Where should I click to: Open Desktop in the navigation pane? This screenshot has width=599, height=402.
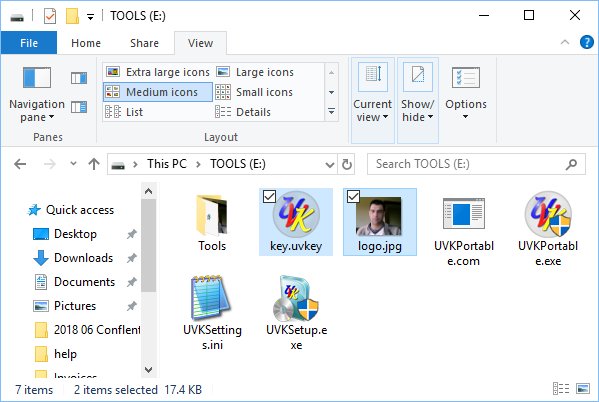tap(75, 234)
